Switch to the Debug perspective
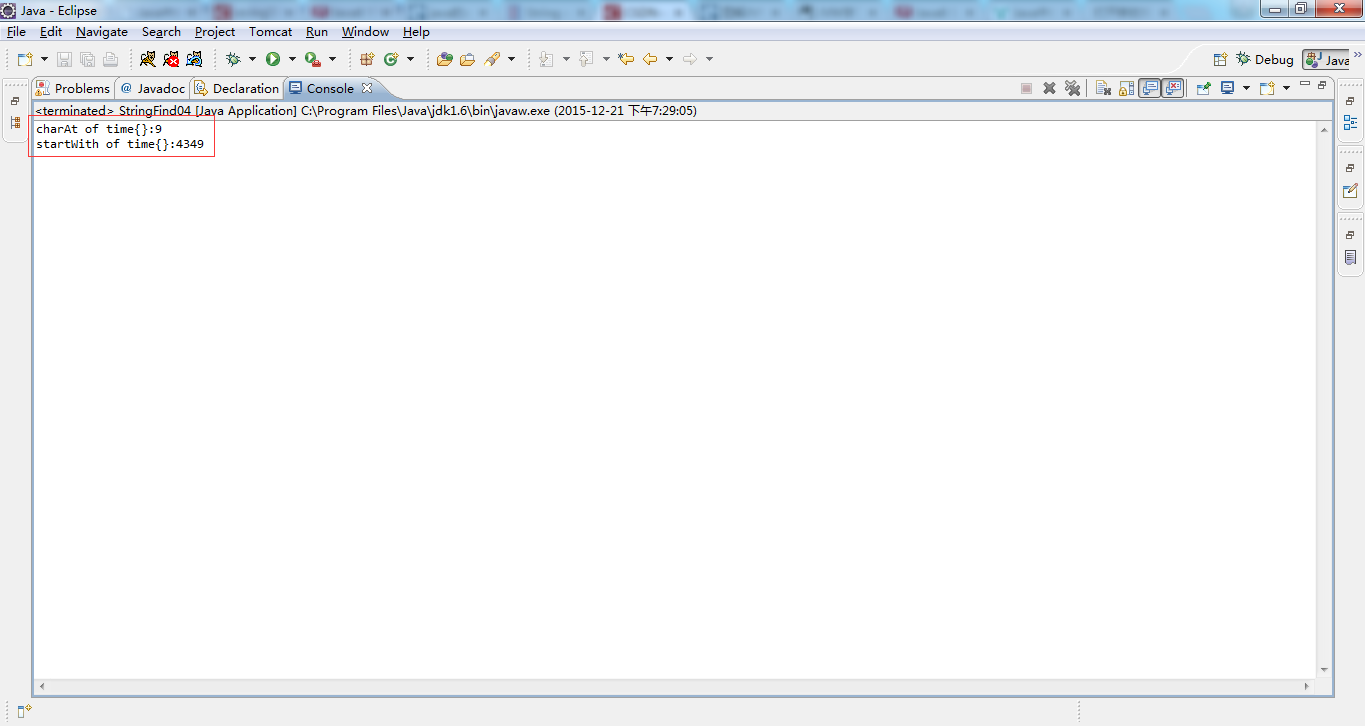Screen dimensions: 1365x726 (x=1265, y=59)
